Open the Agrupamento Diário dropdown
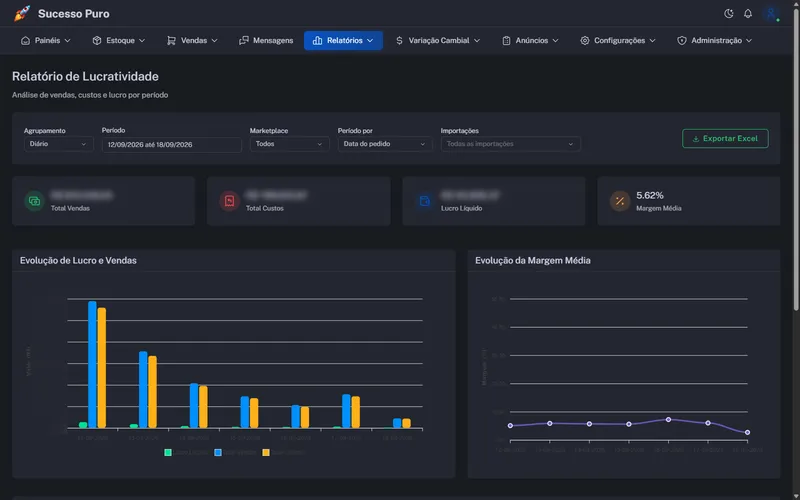 pos(59,144)
